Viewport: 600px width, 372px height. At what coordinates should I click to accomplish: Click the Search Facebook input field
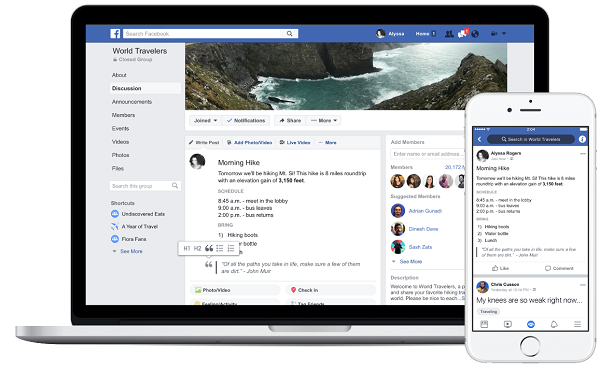pos(210,34)
